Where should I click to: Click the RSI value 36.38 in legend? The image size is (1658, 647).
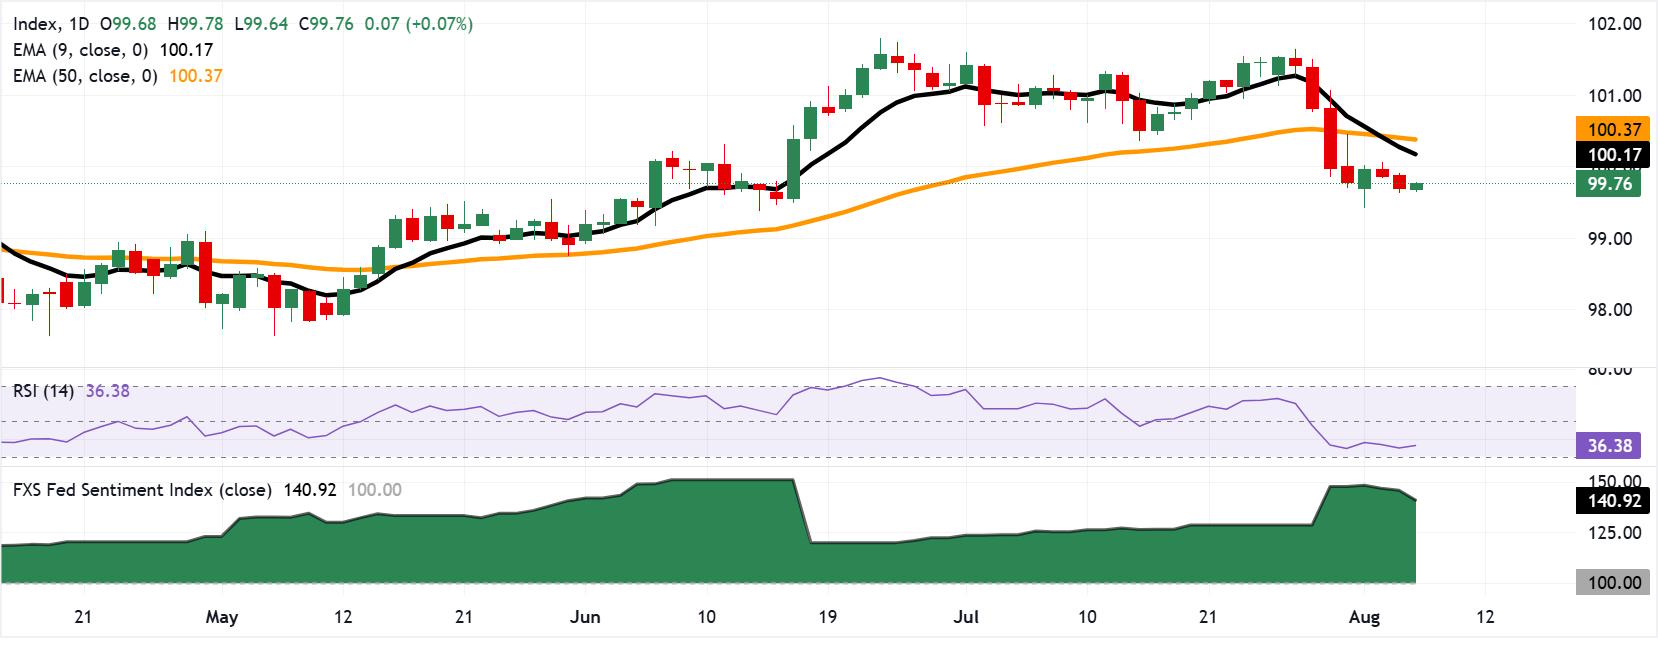pyautogui.click(x=108, y=391)
